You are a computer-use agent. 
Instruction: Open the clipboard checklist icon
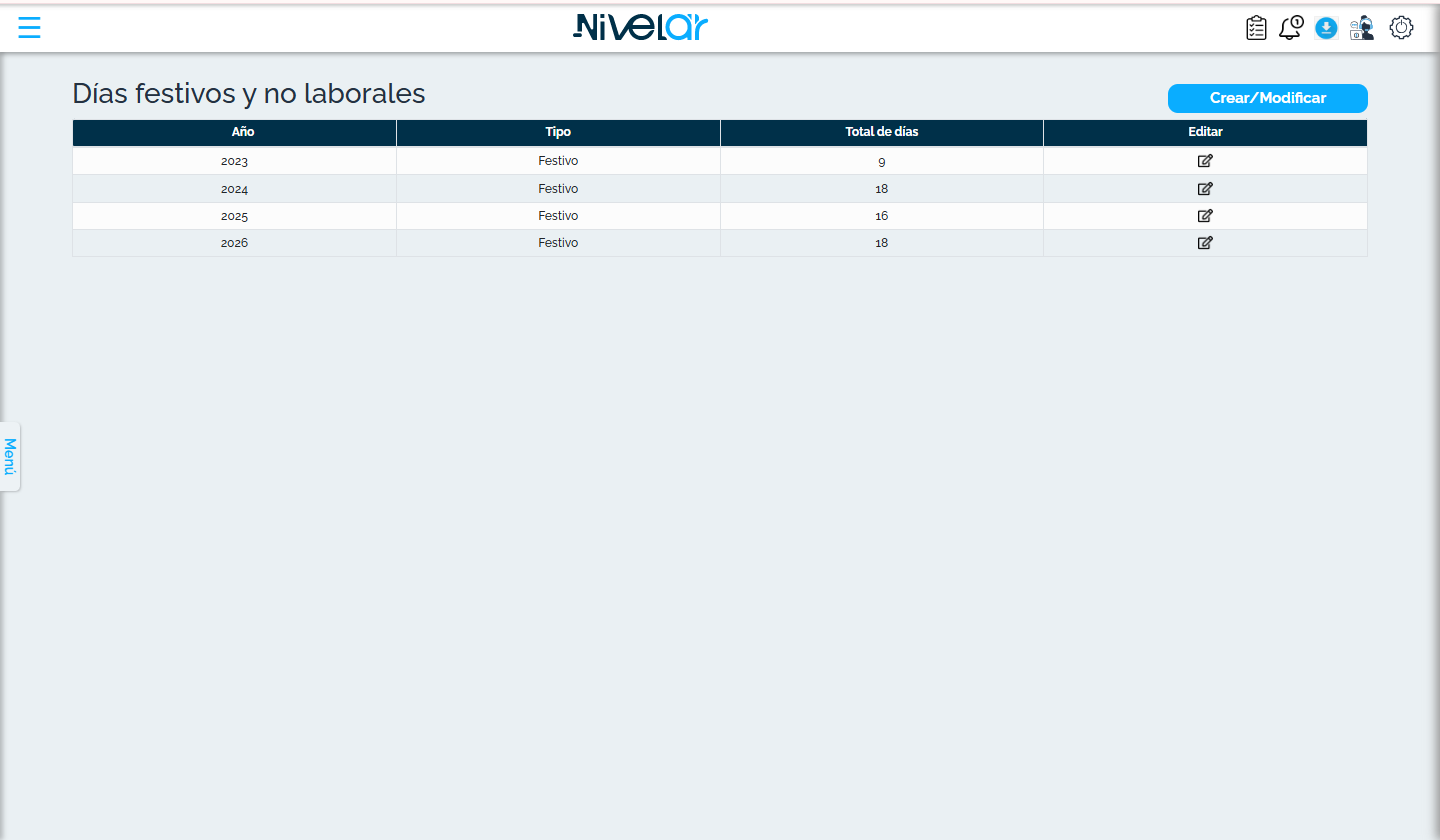[1256, 28]
